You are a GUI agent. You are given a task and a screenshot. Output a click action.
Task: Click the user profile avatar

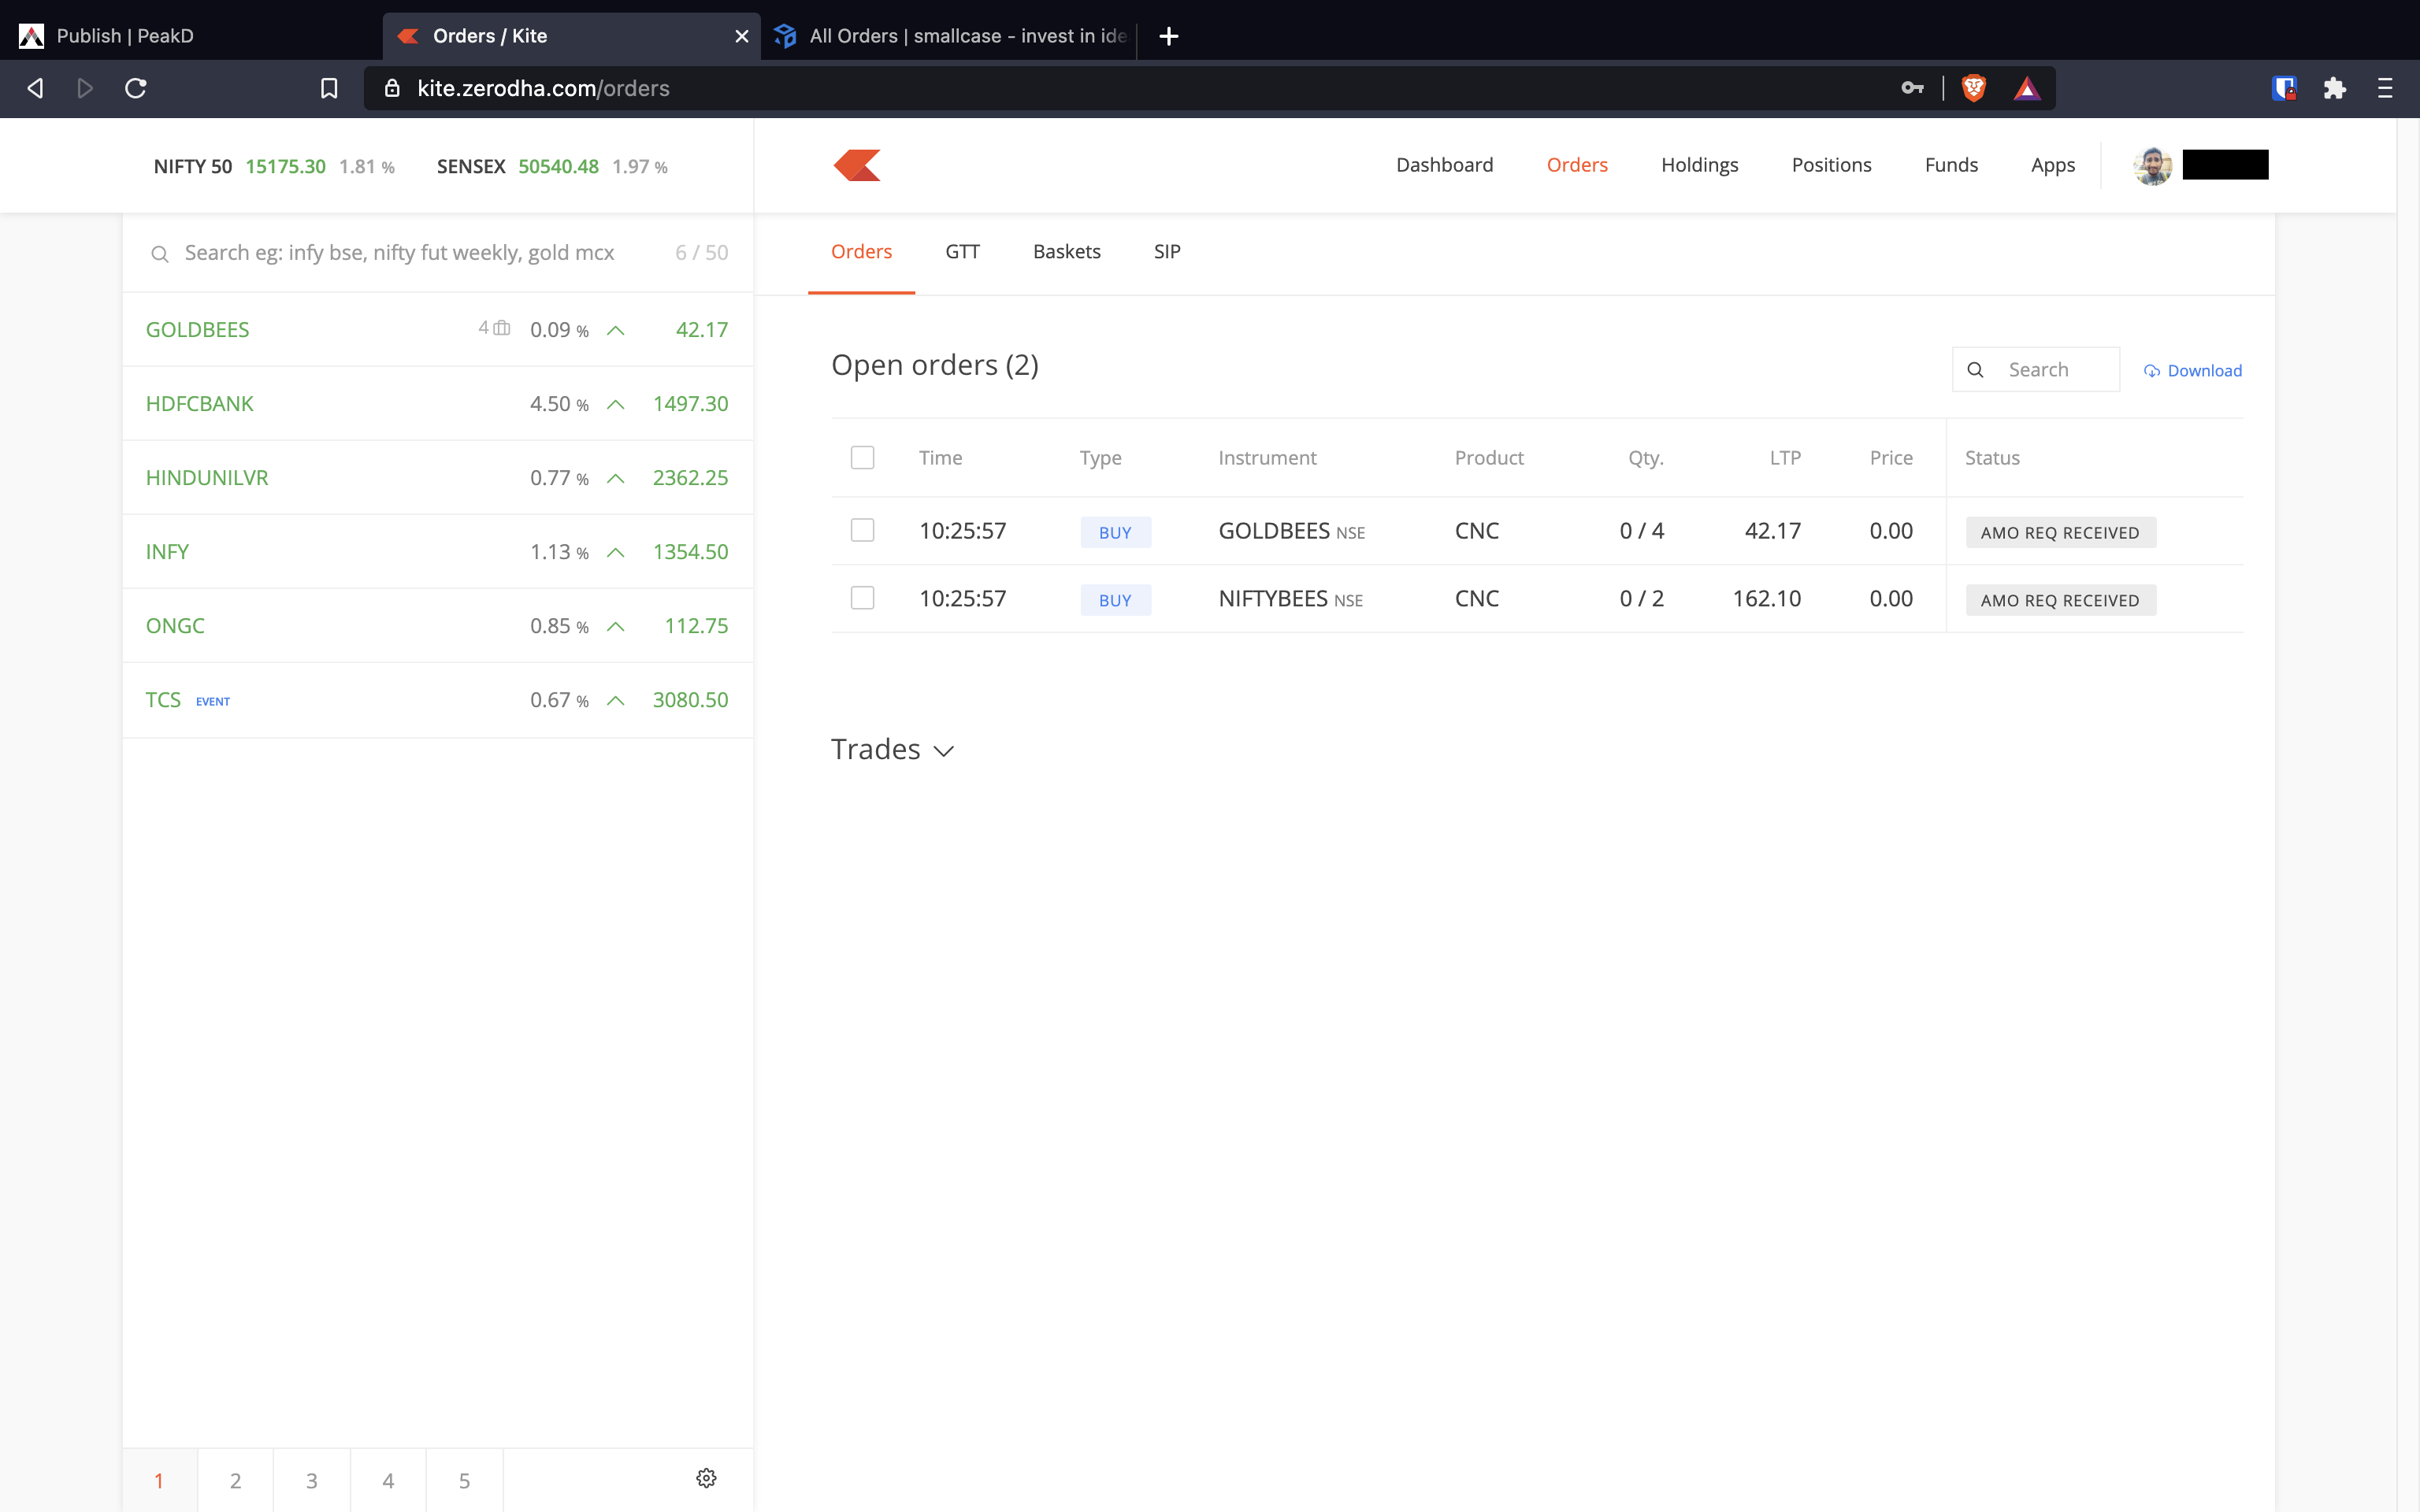click(x=2152, y=165)
